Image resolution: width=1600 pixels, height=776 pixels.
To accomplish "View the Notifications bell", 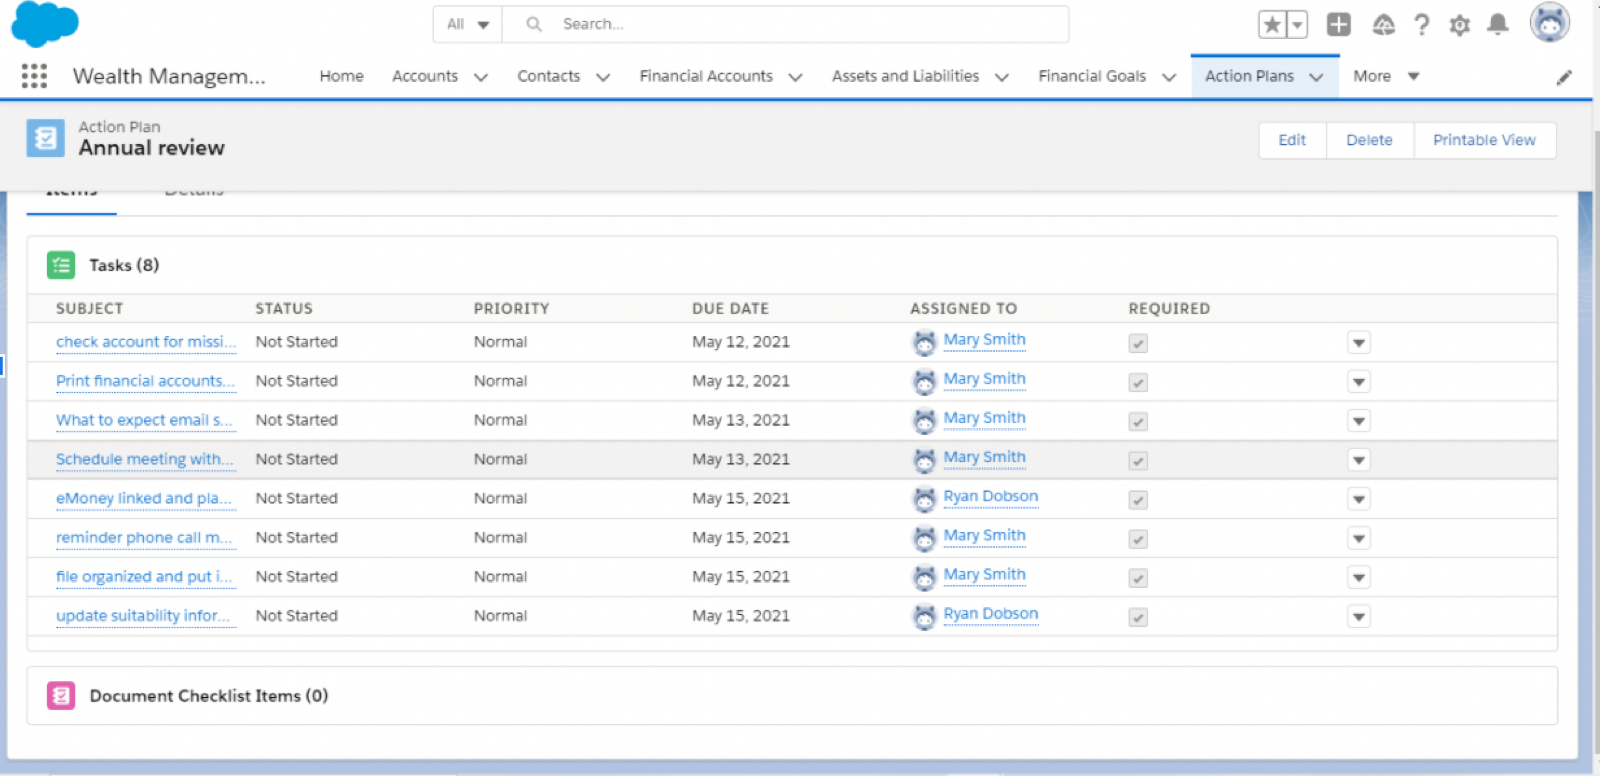I will tap(1497, 25).
